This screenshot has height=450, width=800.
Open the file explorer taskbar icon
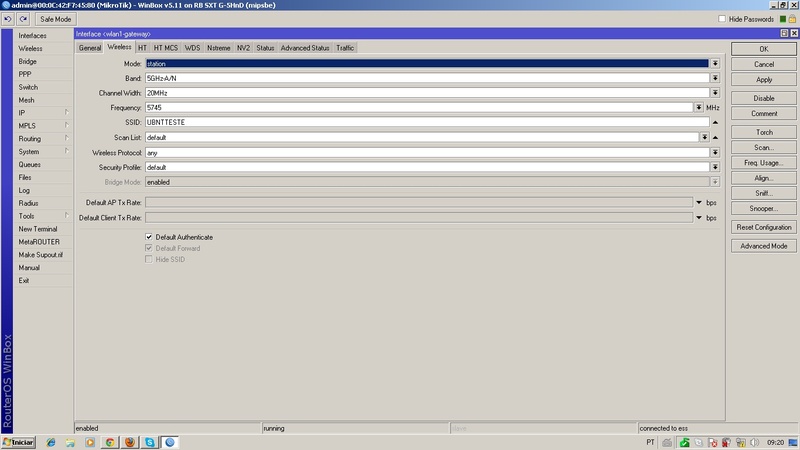(x=70, y=442)
